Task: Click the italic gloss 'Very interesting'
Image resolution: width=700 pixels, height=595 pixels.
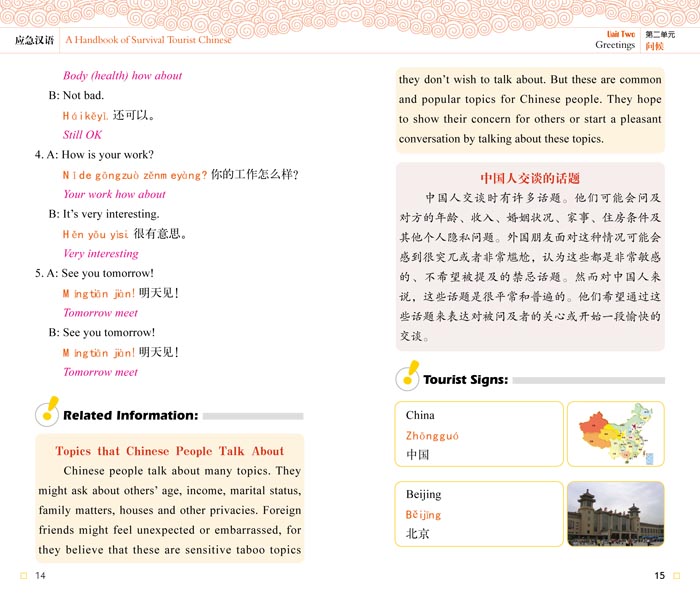Action: (x=101, y=254)
